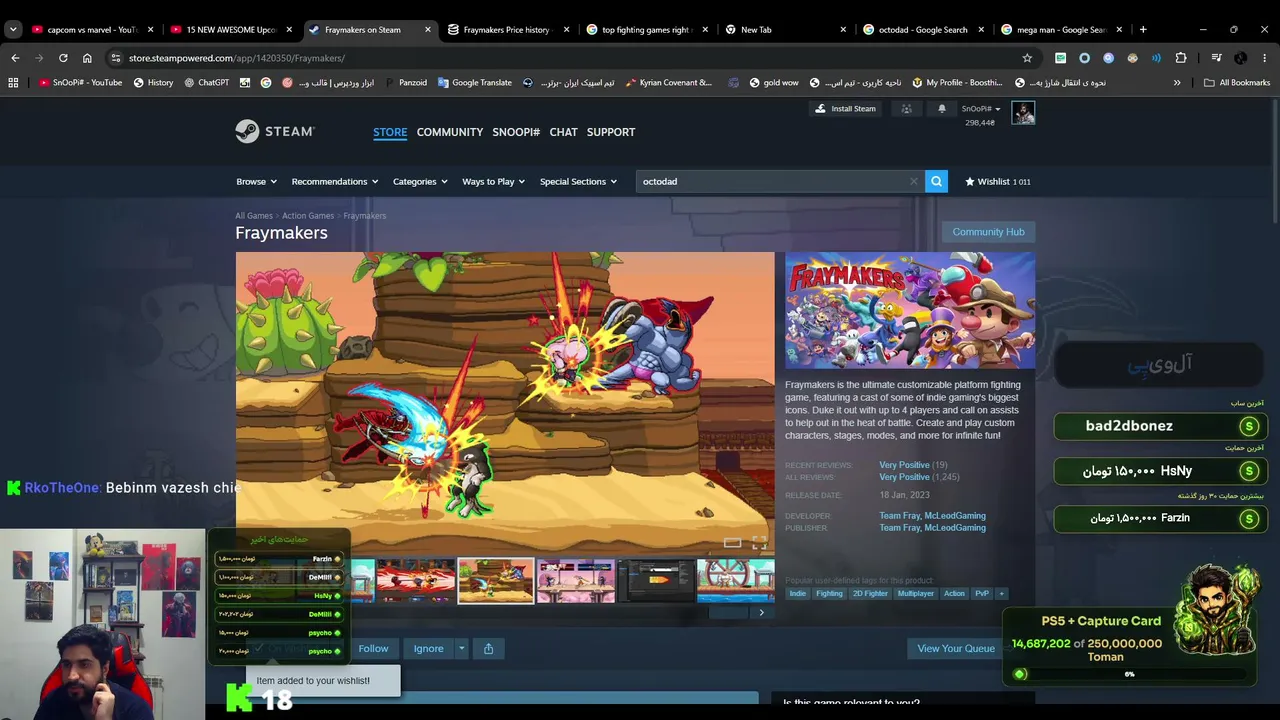Expand the Categories dropdown
This screenshot has width=1280, height=720.
420,181
